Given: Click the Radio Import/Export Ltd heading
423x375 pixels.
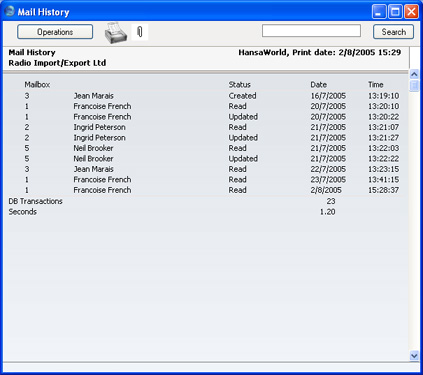Looking at the screenshot, I should tap(57, 63).
